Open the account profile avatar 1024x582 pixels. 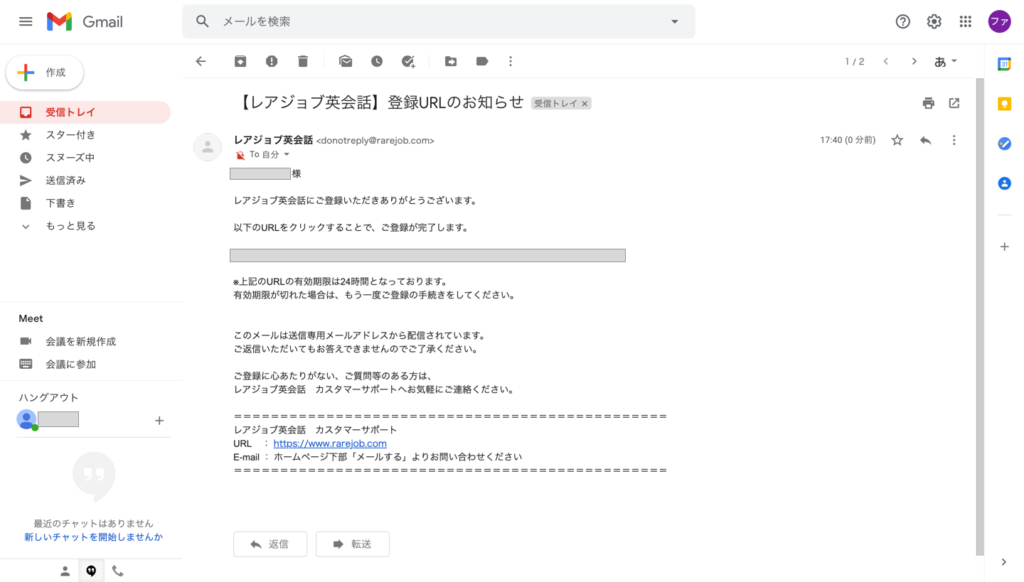pyautogui.click(x=999, y=22)
